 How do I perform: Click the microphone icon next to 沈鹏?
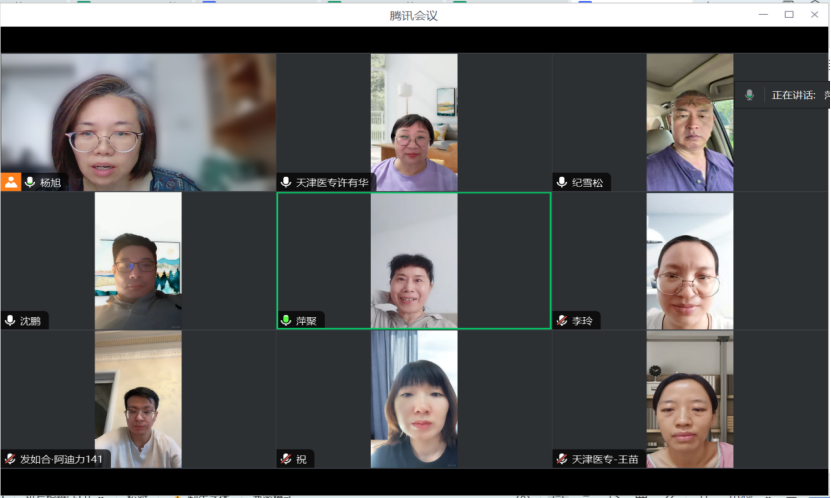(x=10, y=321)
